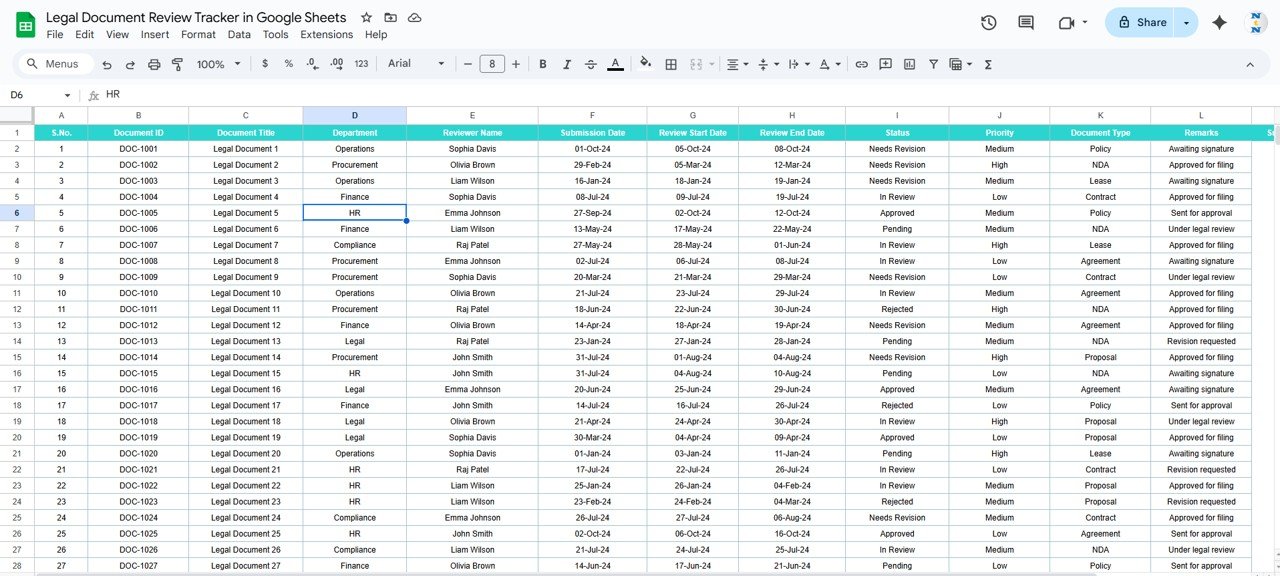Viewport: 1280px width, 576px height.
Task: Open version history clock icon
Action: coord(988,22)
